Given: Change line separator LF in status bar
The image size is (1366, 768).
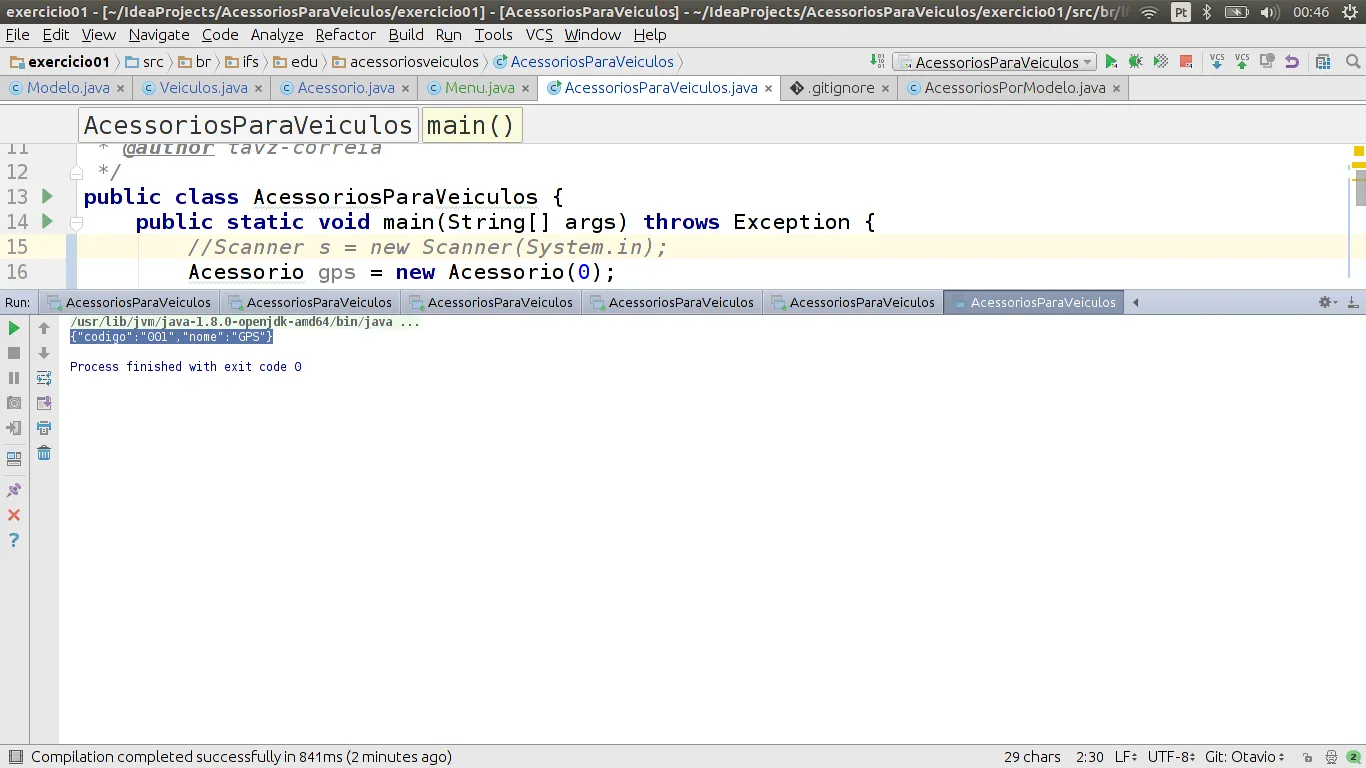Looking at the screenshot, I should (1125, 757).
